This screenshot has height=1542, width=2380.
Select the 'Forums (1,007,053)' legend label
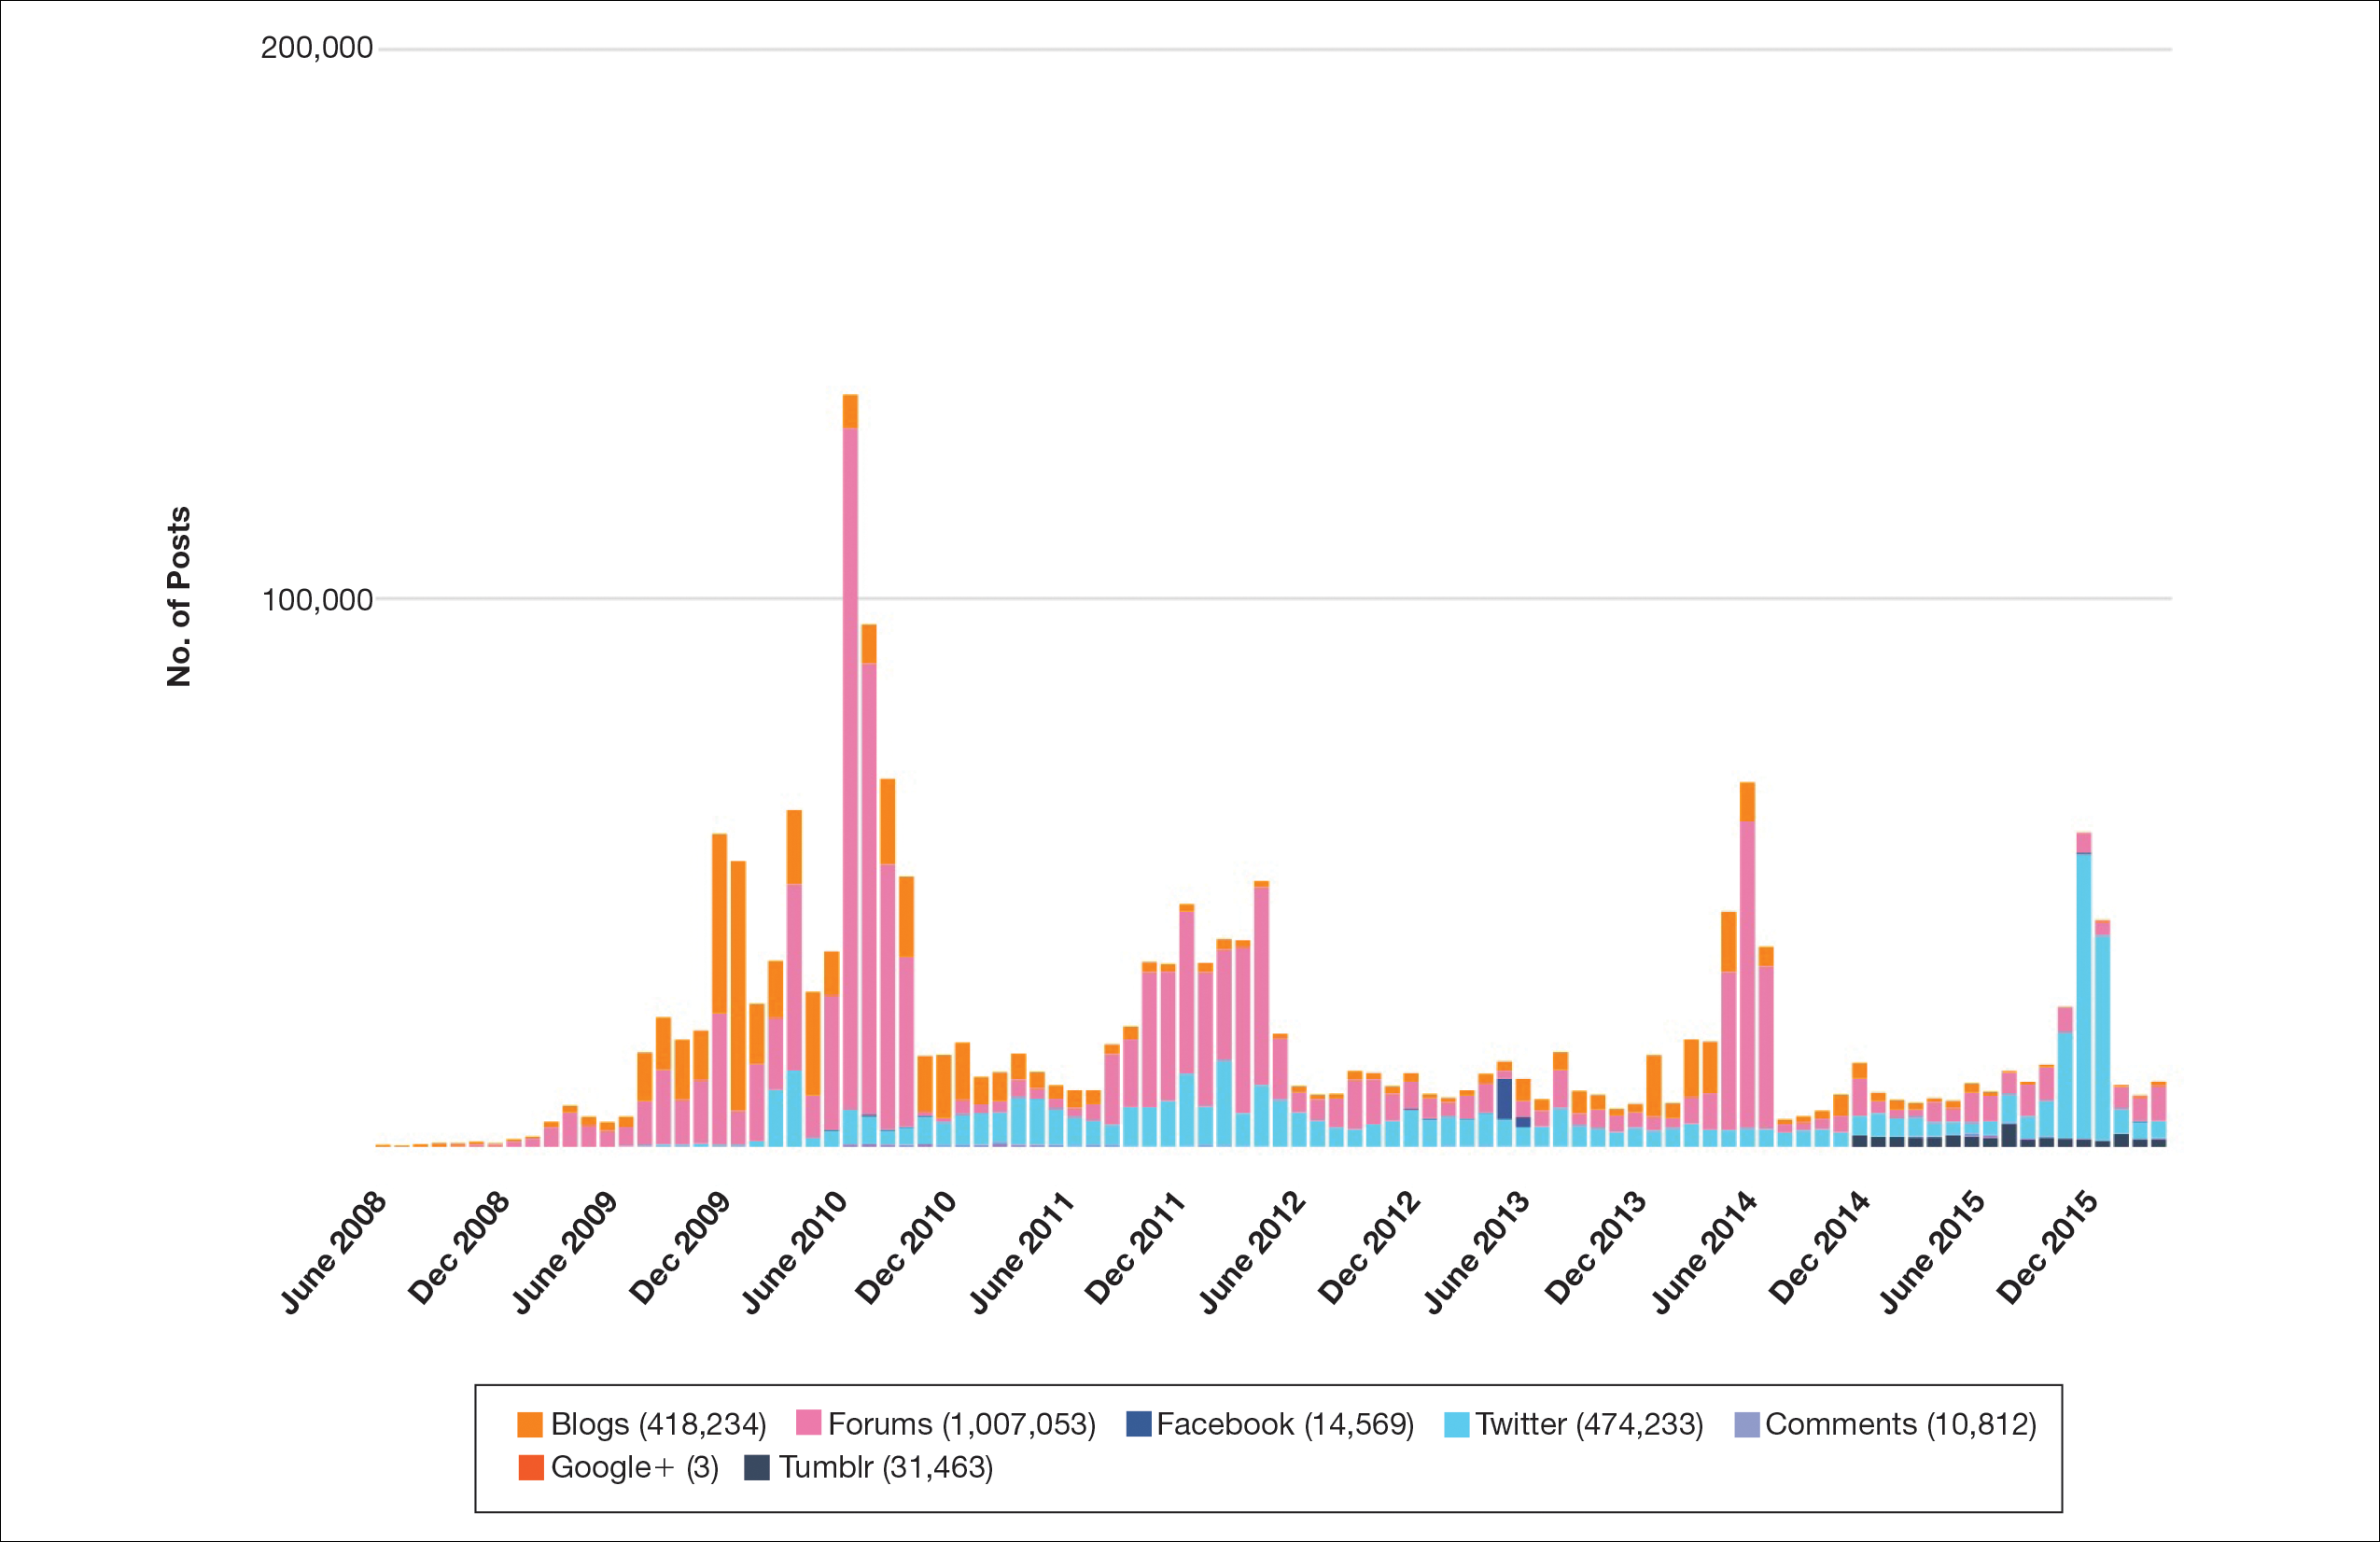(962, 1424)
